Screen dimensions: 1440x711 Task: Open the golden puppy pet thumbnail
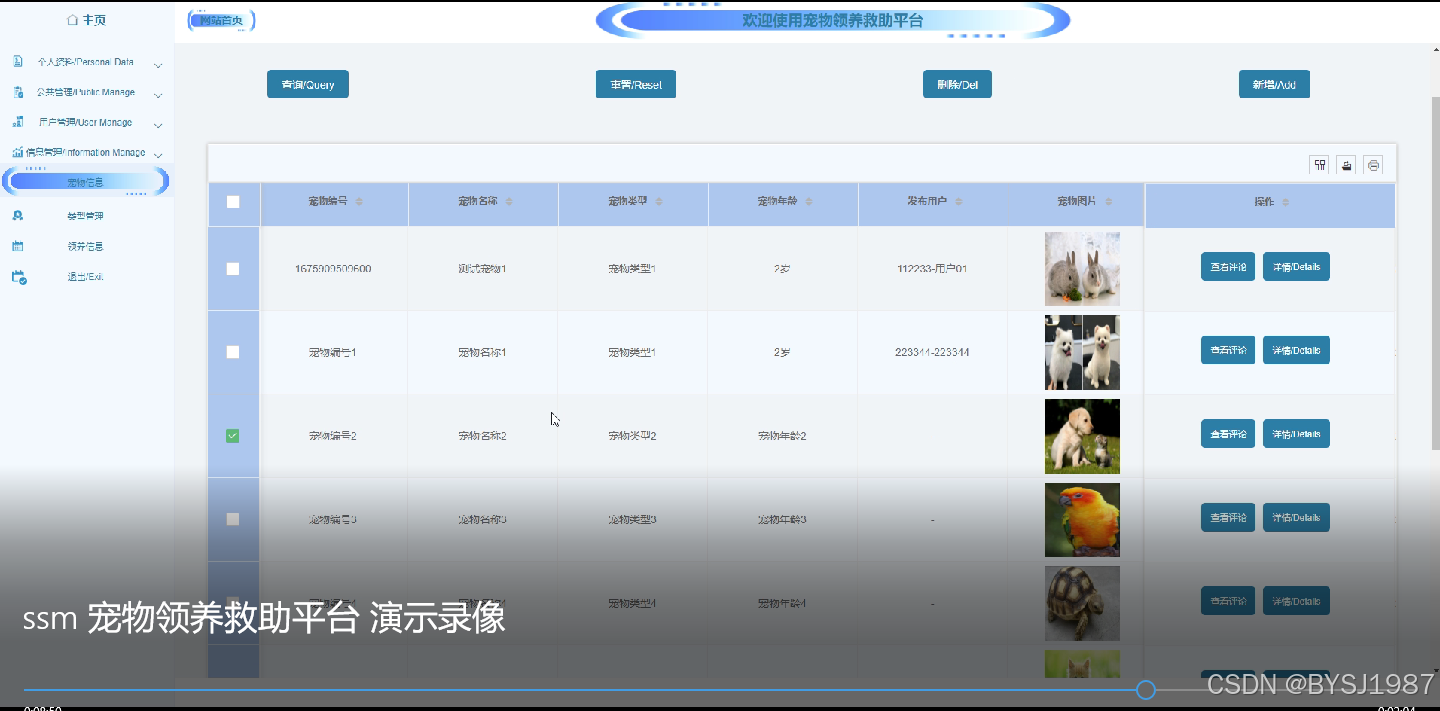1082,436
